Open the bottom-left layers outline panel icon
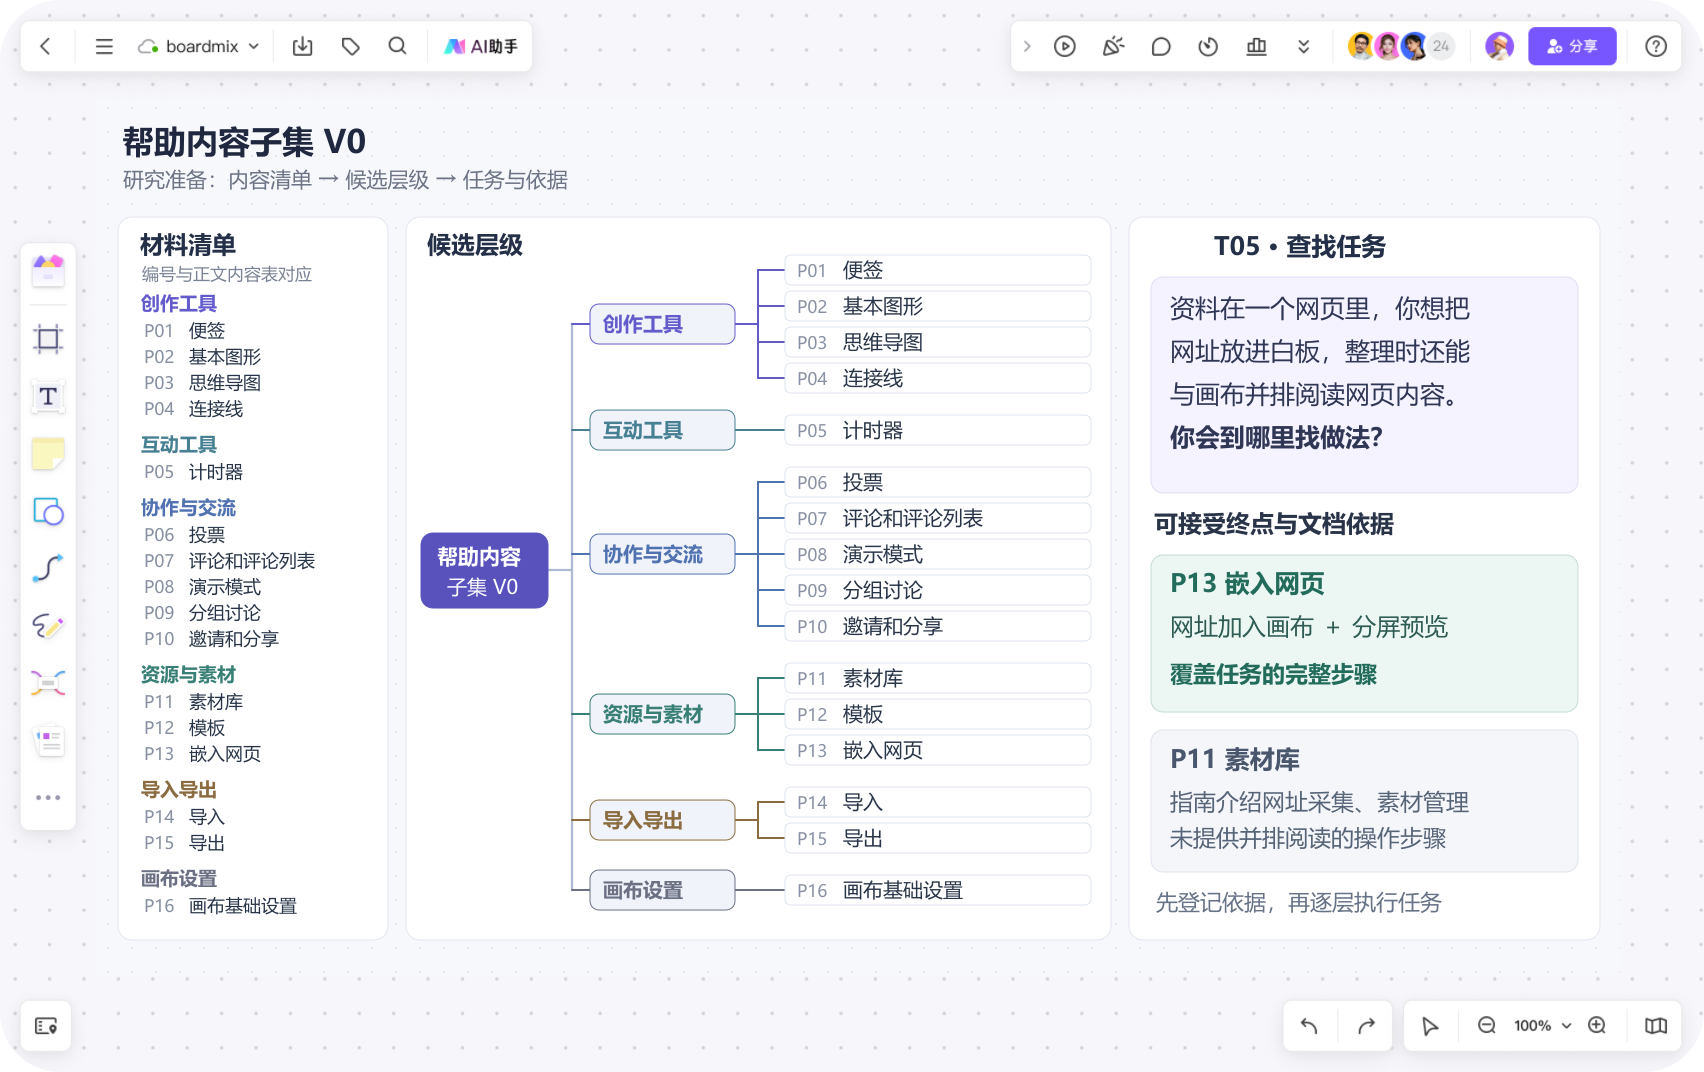 point(46,1026)
